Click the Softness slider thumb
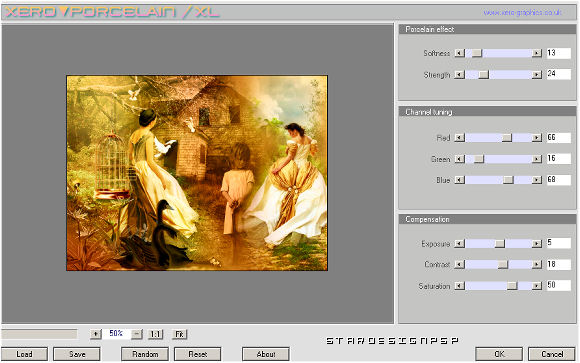The image size is (580, 363). tap(477, 53)
